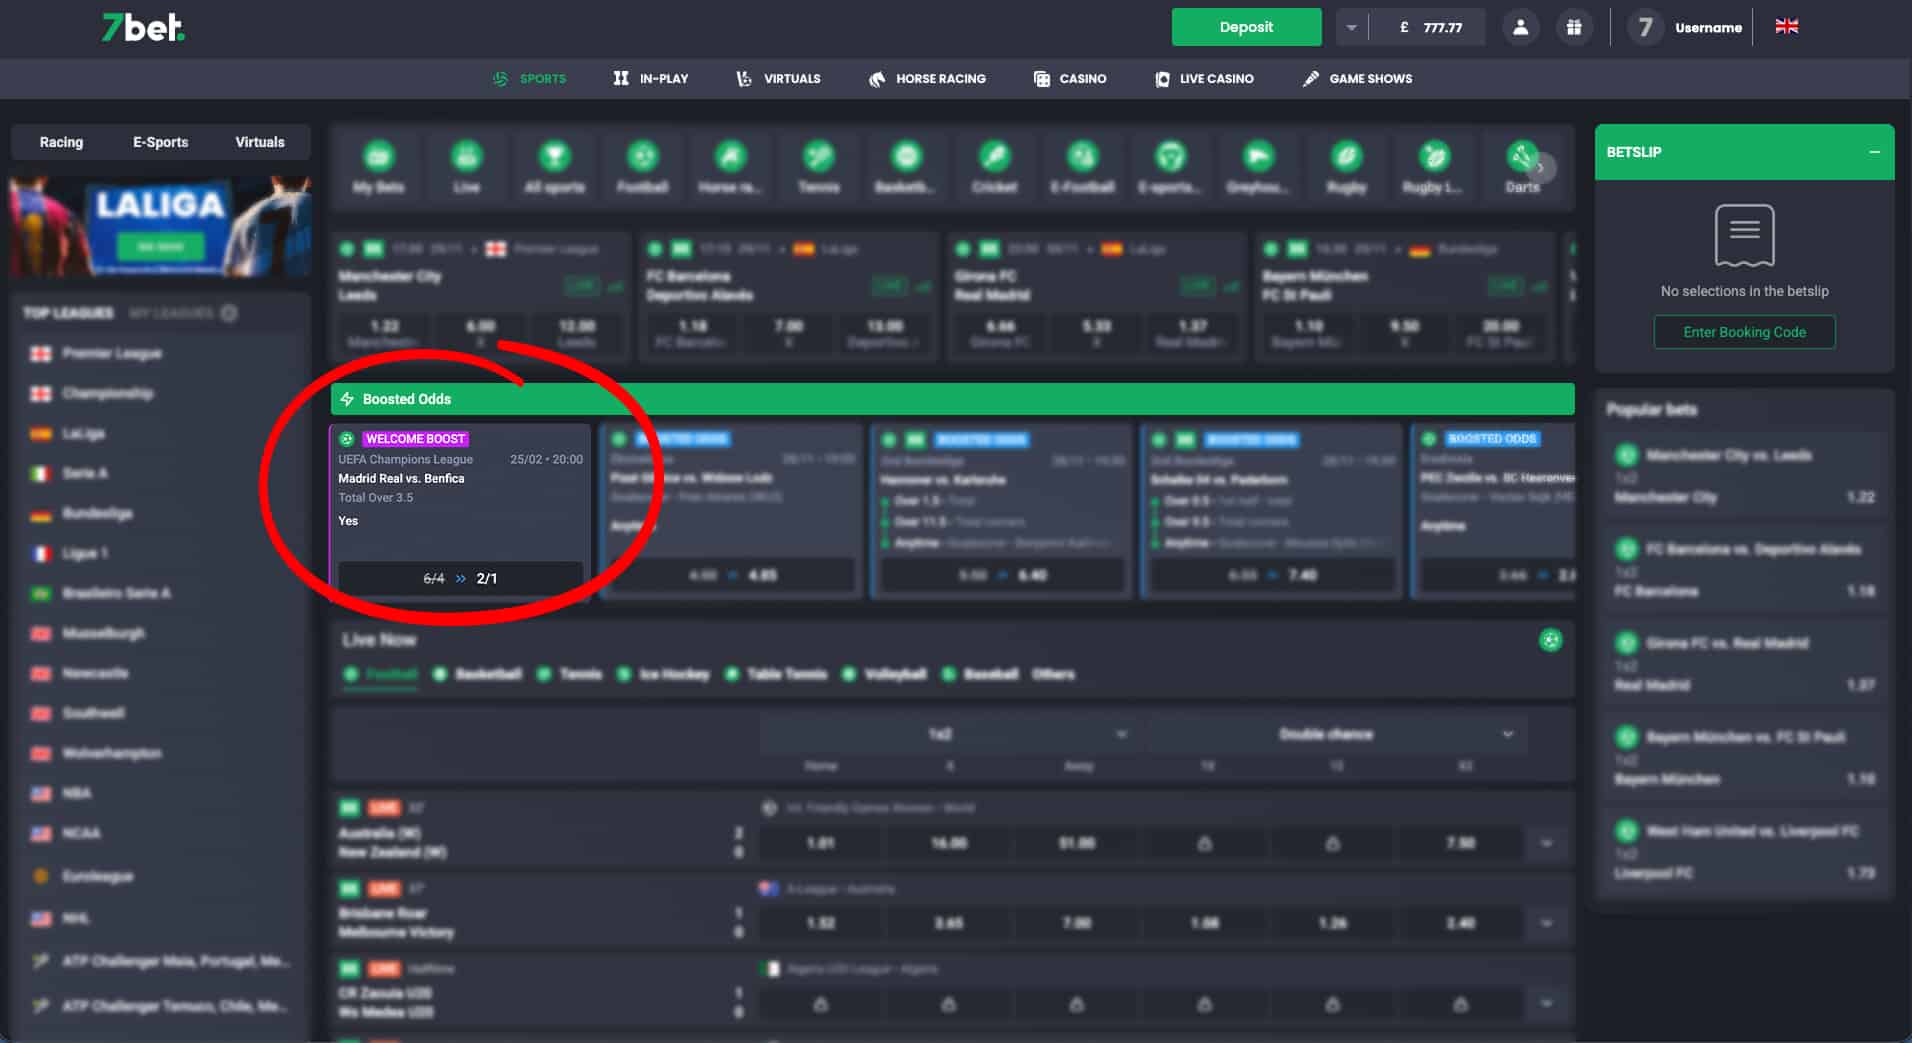Image resolution: width=1912 pixels, height=1043 pixels.
Task: Switch to the E-Sports tab
Action: [160, 142]
